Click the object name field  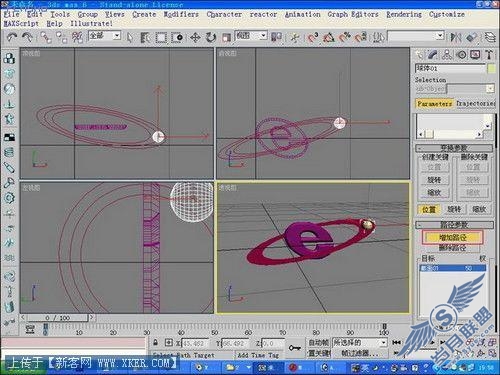450,68
